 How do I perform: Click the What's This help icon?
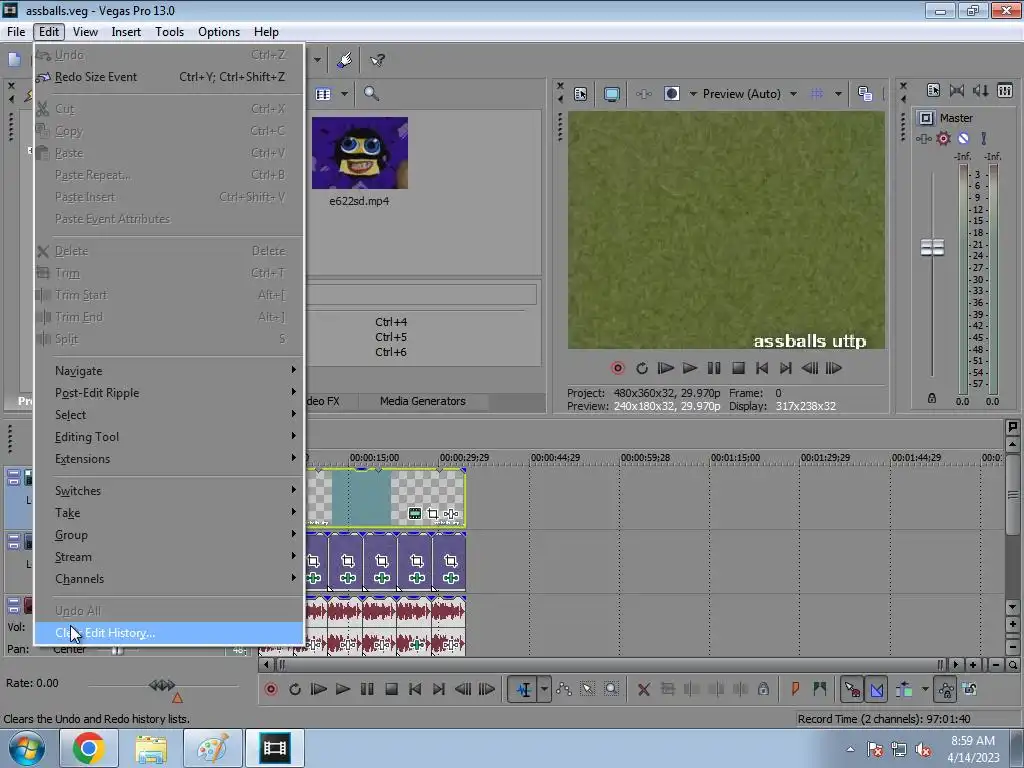pyautogui.click(x=377, y=61)
